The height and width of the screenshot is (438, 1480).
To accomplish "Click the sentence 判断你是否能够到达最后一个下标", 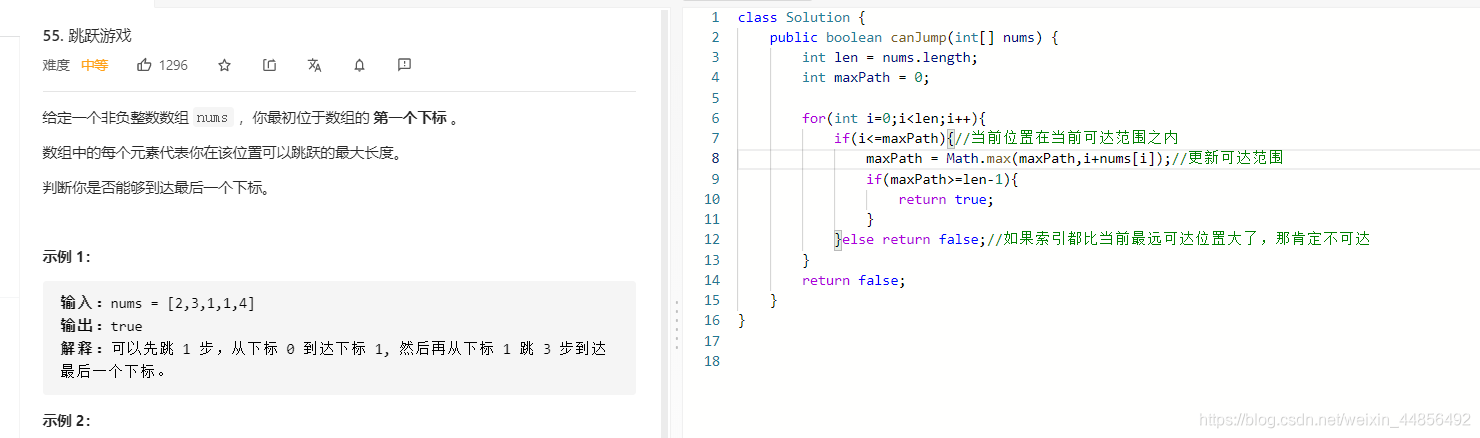I will pyautogui.click(x=157, y=188).
